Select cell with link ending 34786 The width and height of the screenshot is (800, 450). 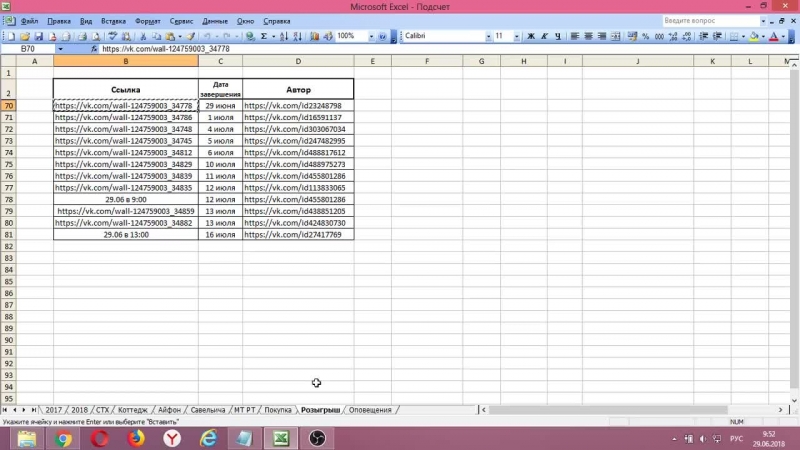click(x=126, y=117)
